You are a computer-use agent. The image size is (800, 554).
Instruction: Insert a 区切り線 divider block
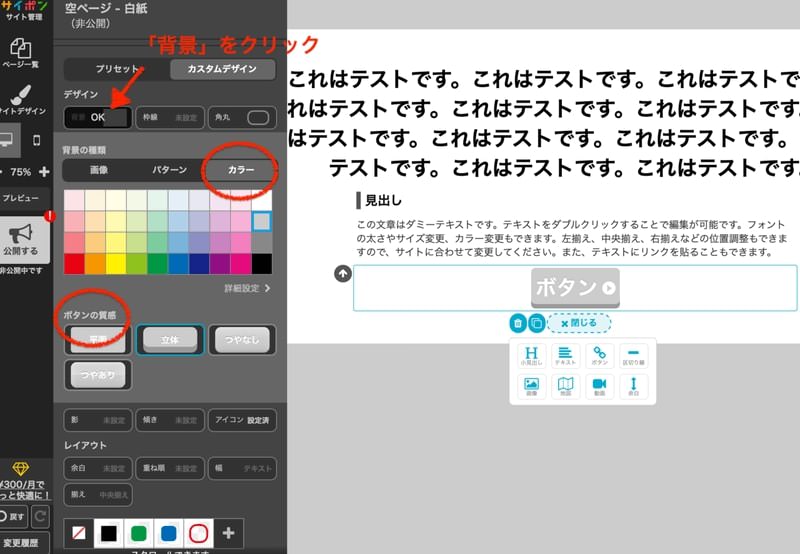(x=634, y=356)
